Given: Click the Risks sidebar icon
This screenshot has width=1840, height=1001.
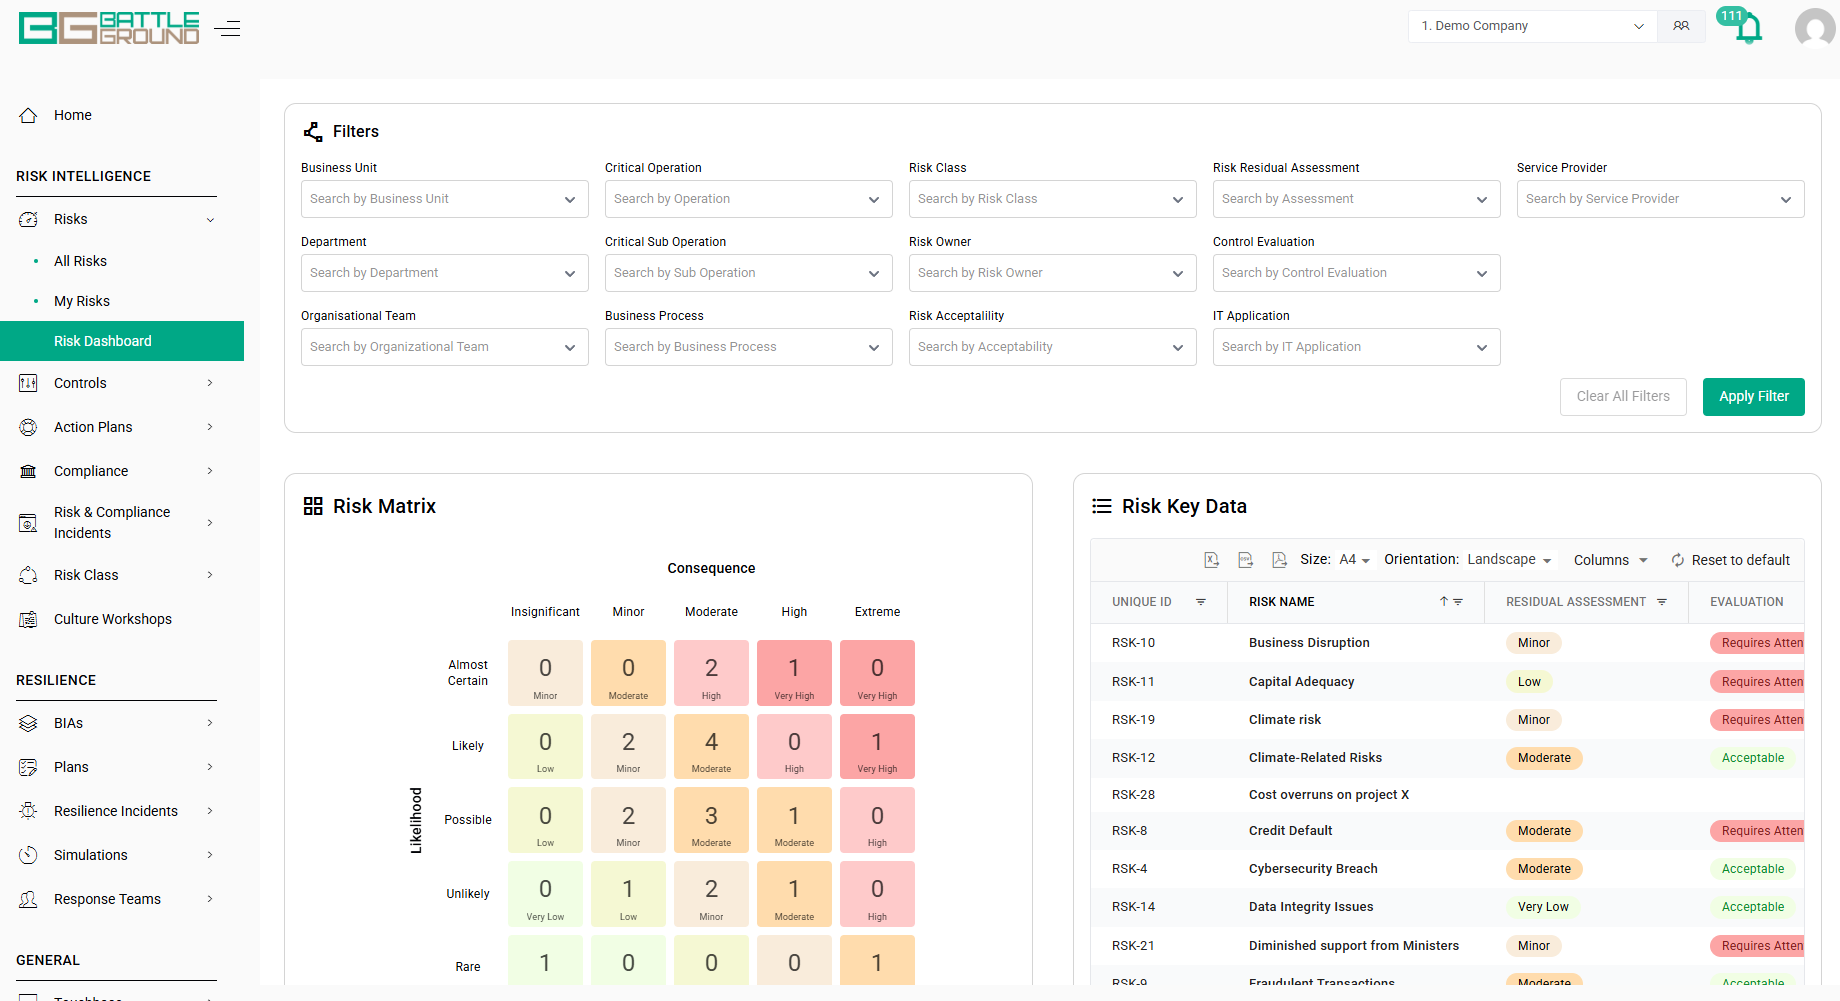Looking at the screenshot, I should tap(28, 219).
